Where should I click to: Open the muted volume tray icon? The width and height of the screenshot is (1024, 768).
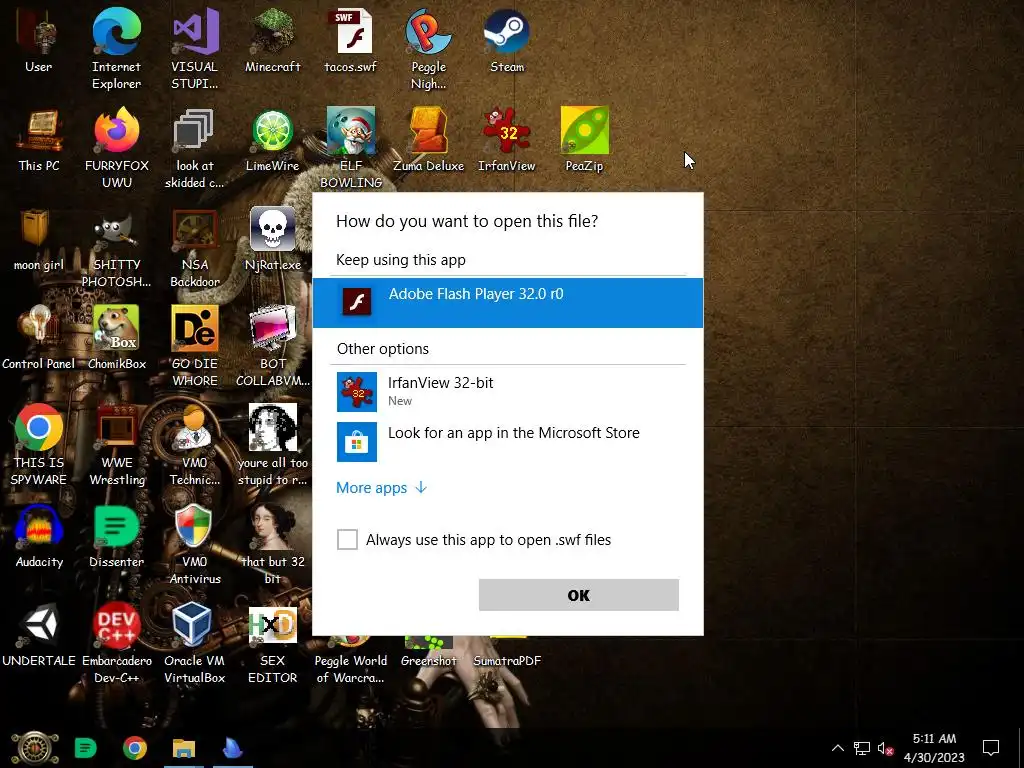click(886, 748)
